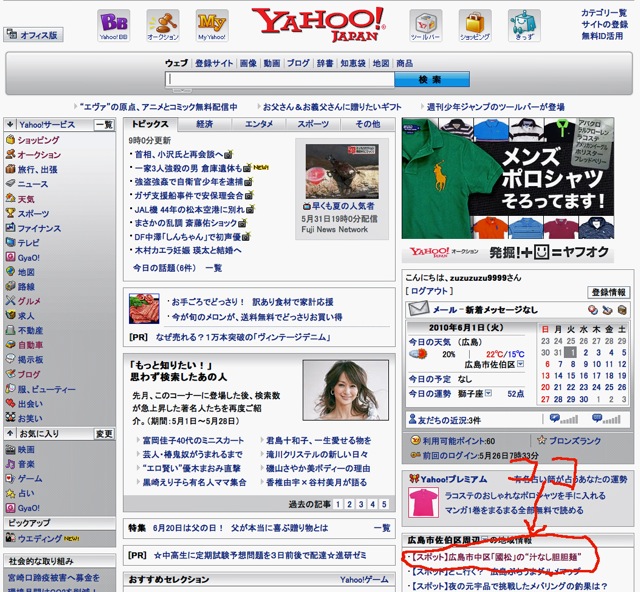Switch to the 経済 tab
The width and height of the screenshot is (640, 592).
205,124
